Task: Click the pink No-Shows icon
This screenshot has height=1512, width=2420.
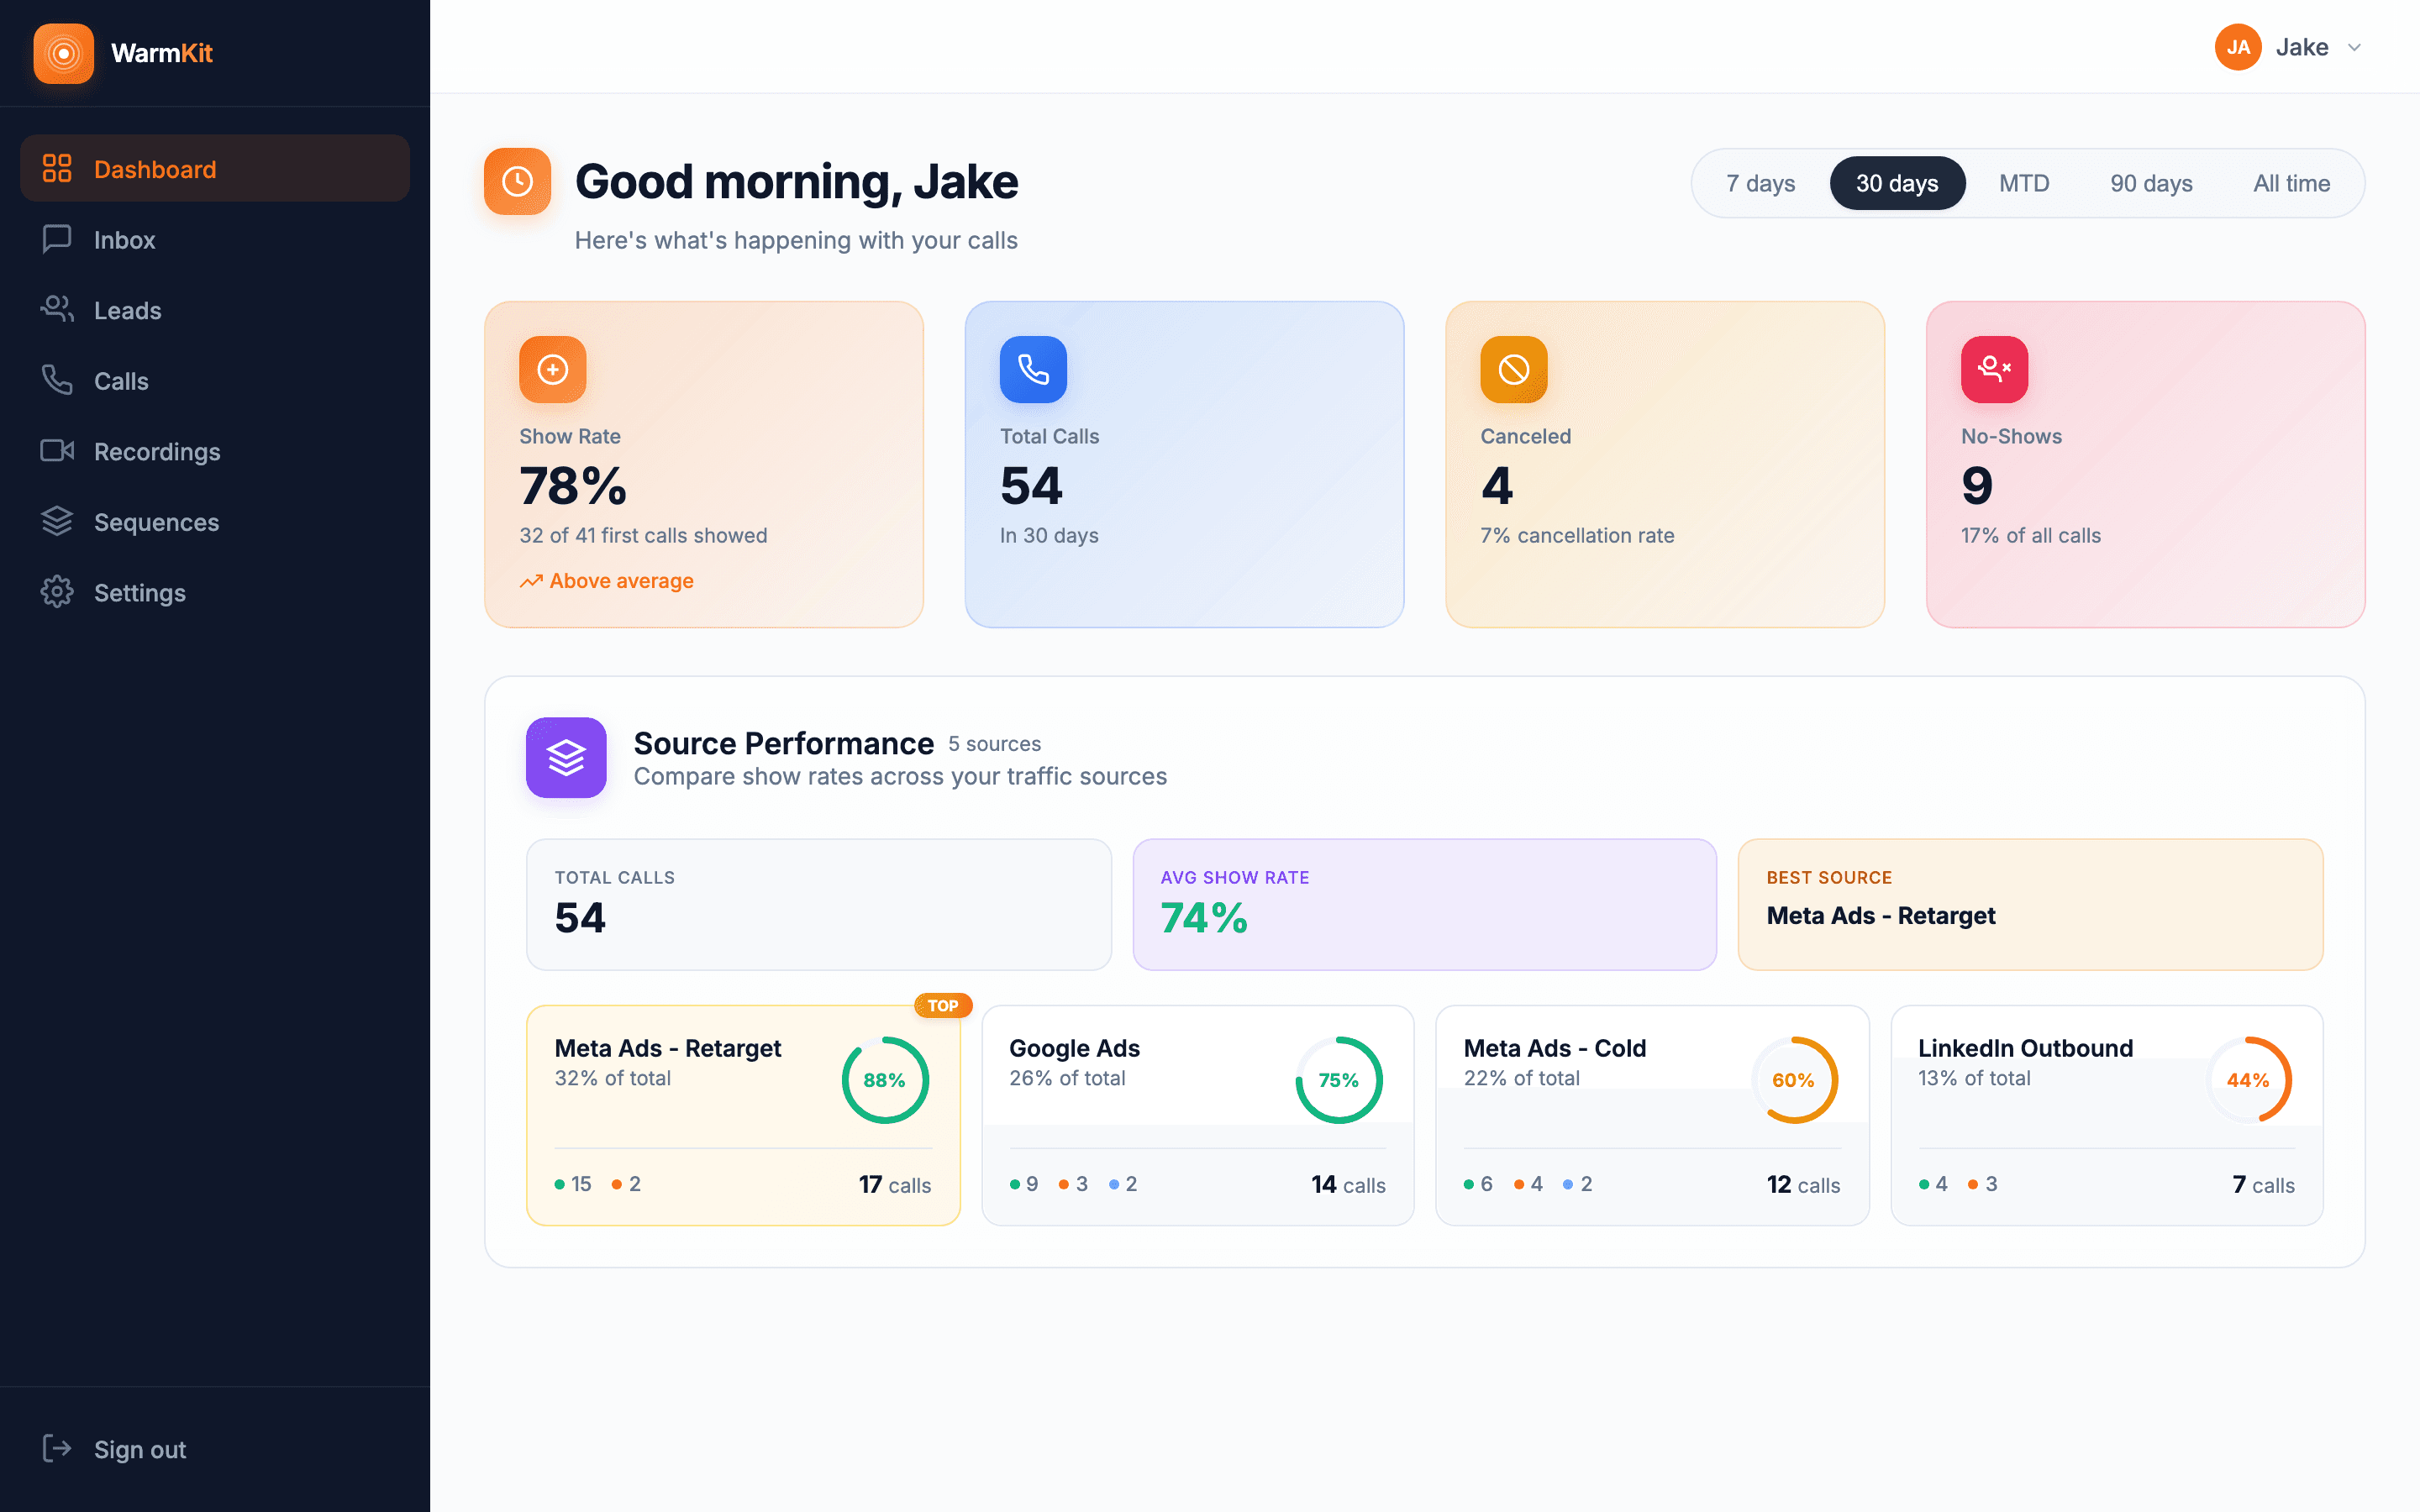Action: pos(1995,369)
